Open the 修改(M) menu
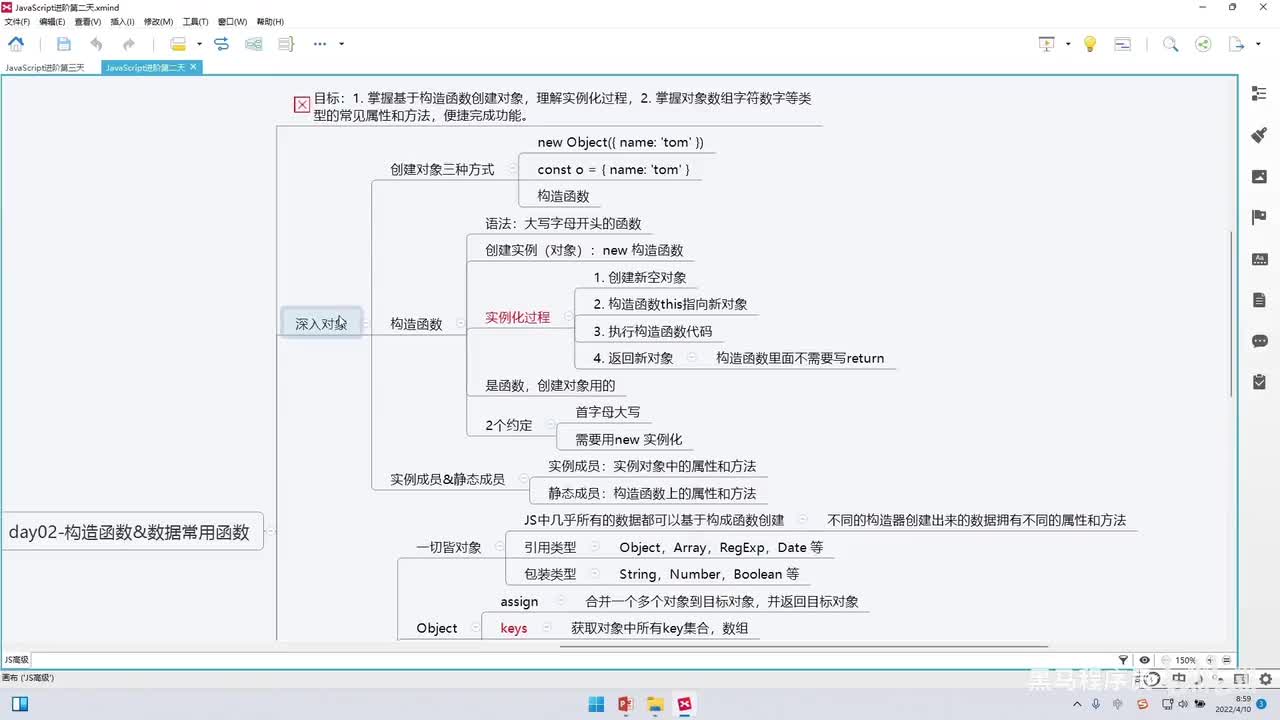Viewport: 1280px width, 720px height. coord(158,21)
